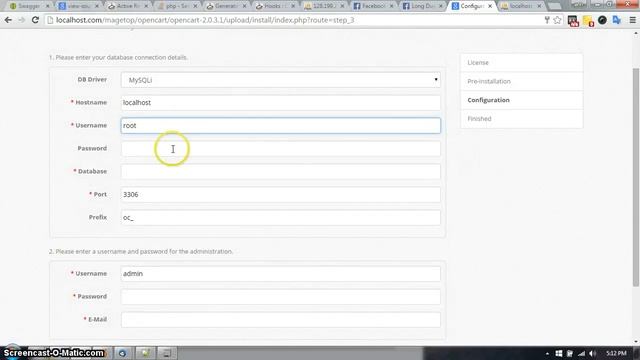This screenshot has height=360, width=640.
Task: Focus database Username field with root
Action: click(280, 126)
